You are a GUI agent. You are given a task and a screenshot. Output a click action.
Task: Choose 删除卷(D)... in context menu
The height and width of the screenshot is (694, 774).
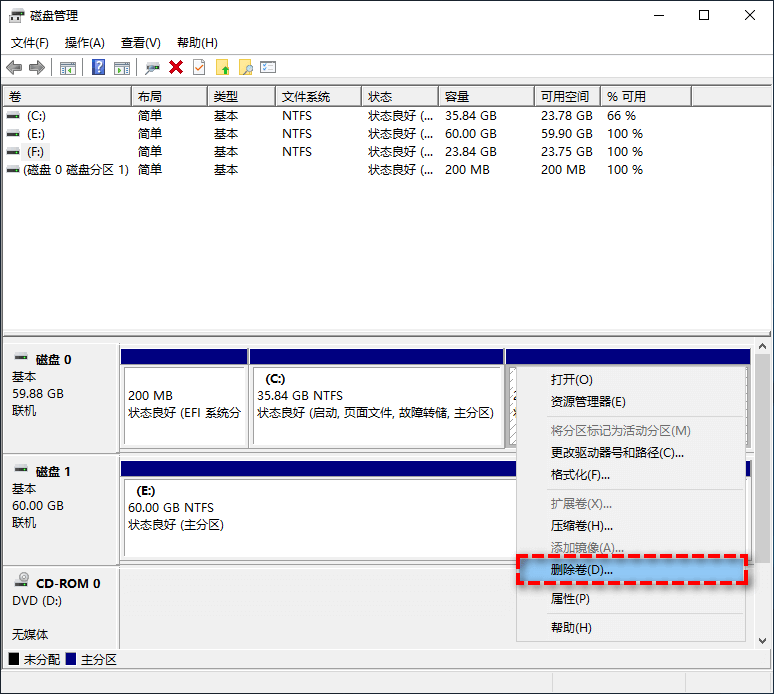[x=631, y=570]
